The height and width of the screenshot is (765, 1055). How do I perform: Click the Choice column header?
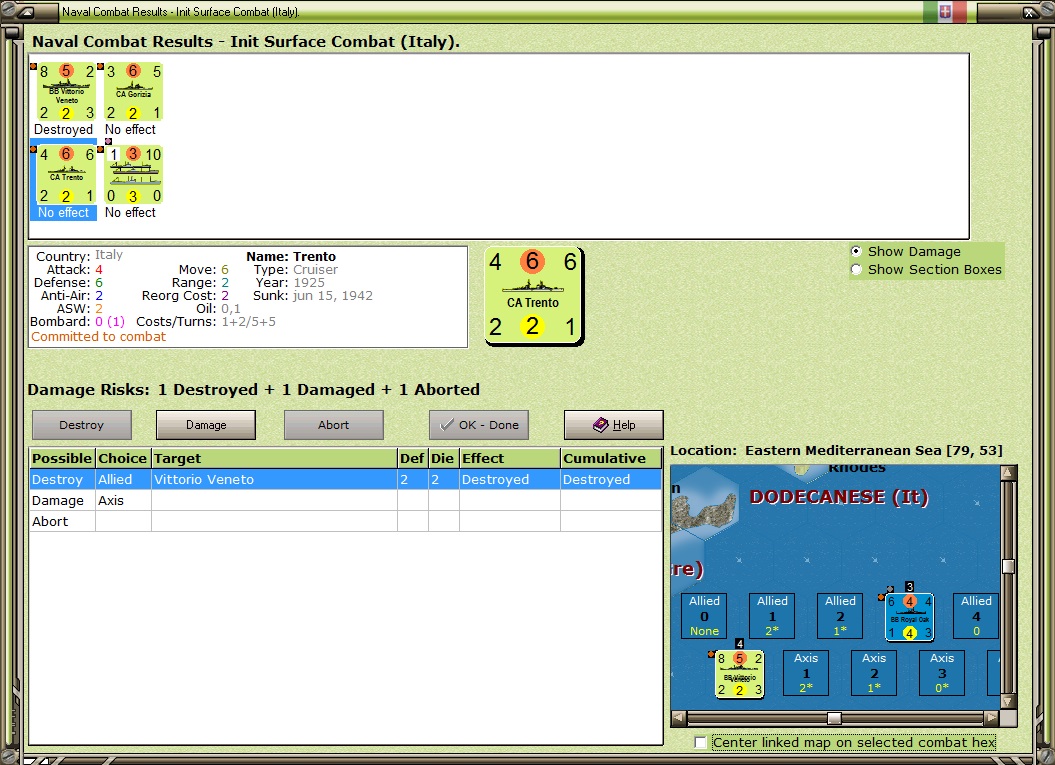click(123, 458)
